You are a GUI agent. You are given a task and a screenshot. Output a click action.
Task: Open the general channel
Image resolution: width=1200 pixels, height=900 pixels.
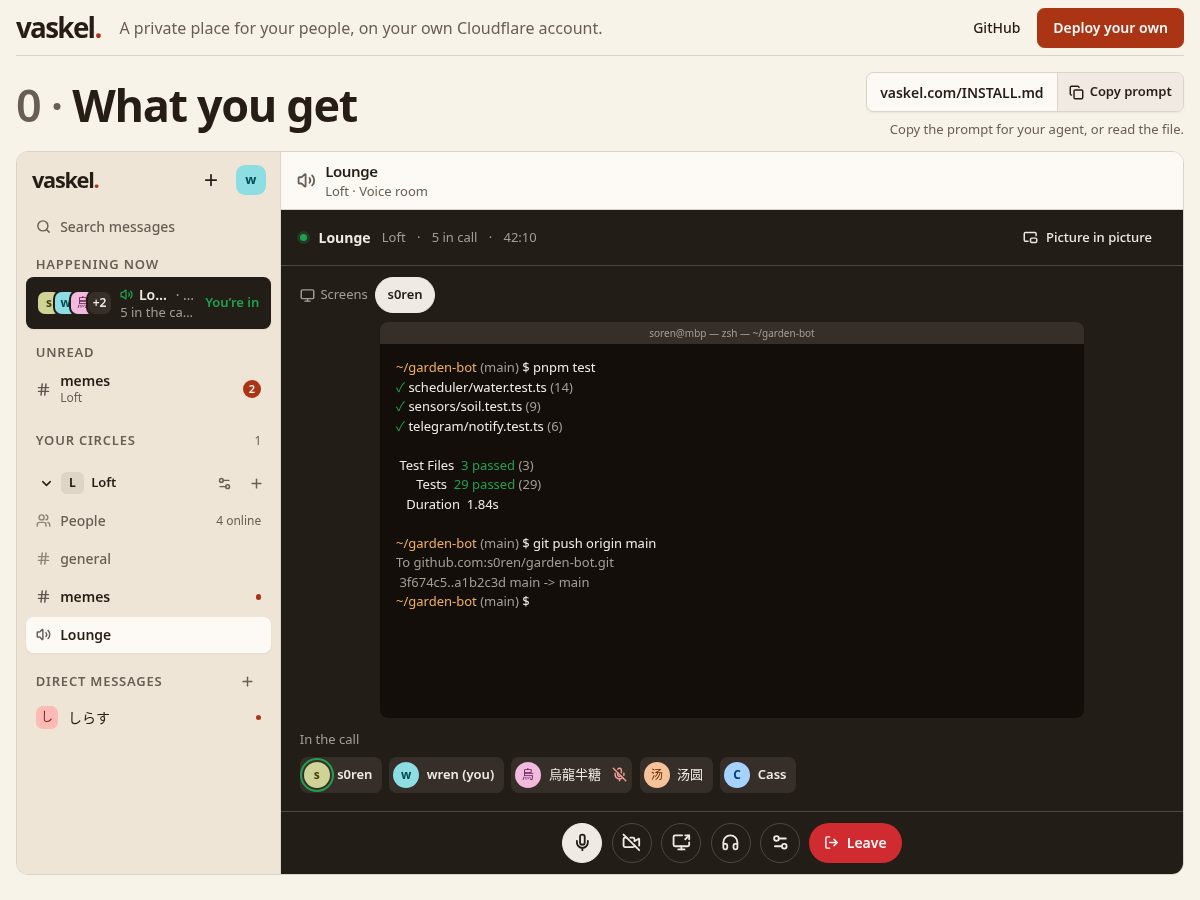(x=148, y=559)
